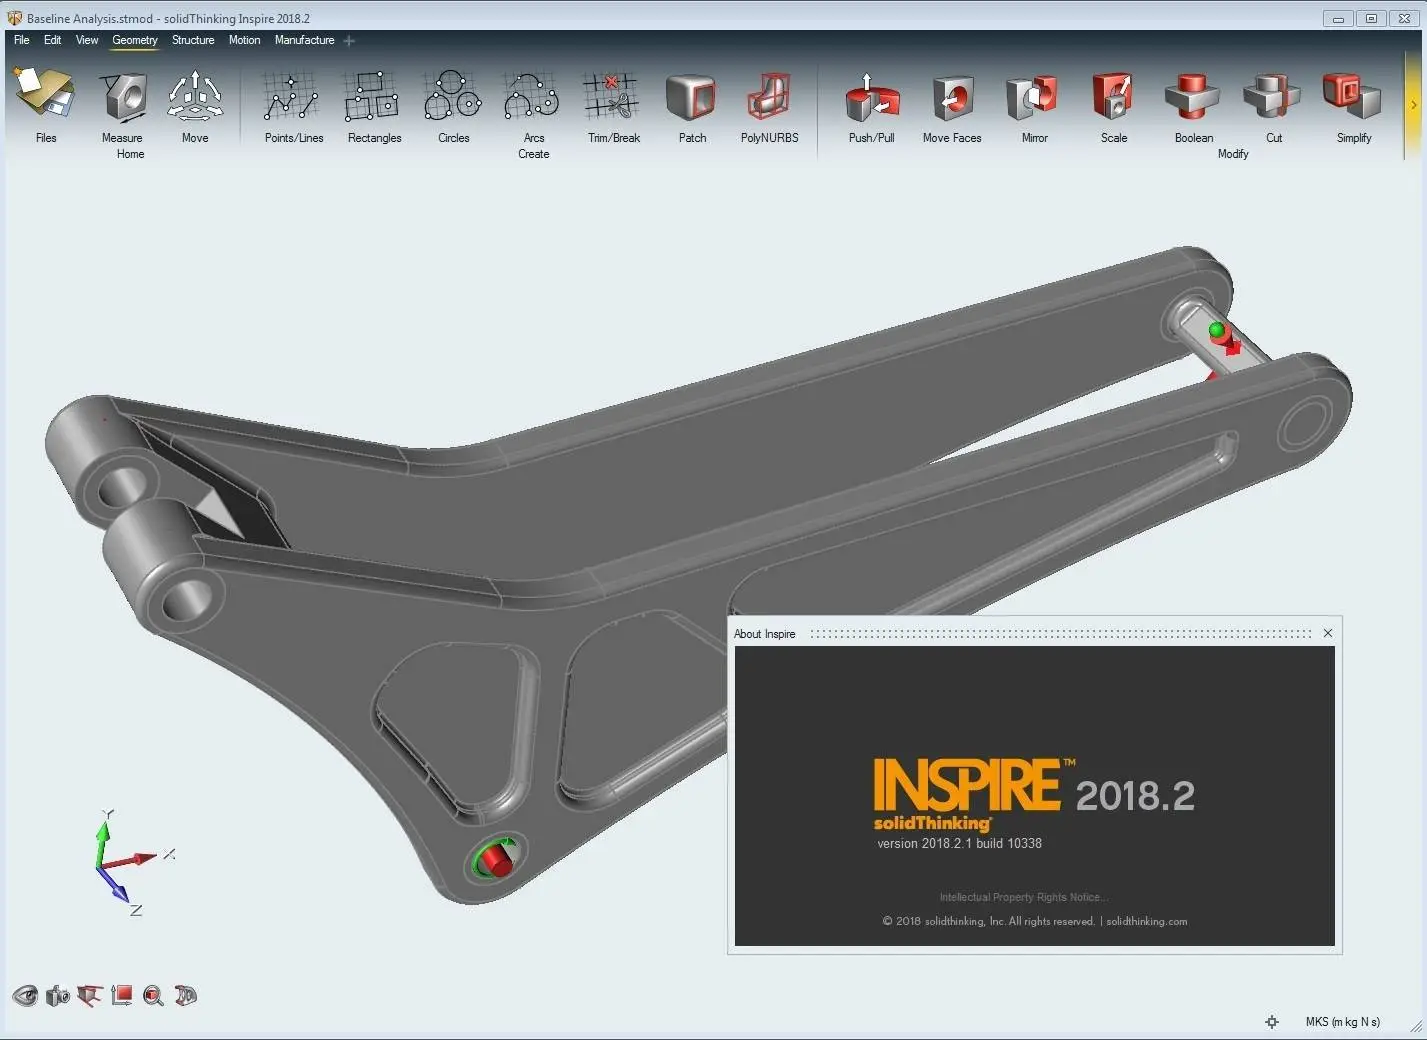
Task: Select the Trim/Break tool
Action: coord(611,97)
